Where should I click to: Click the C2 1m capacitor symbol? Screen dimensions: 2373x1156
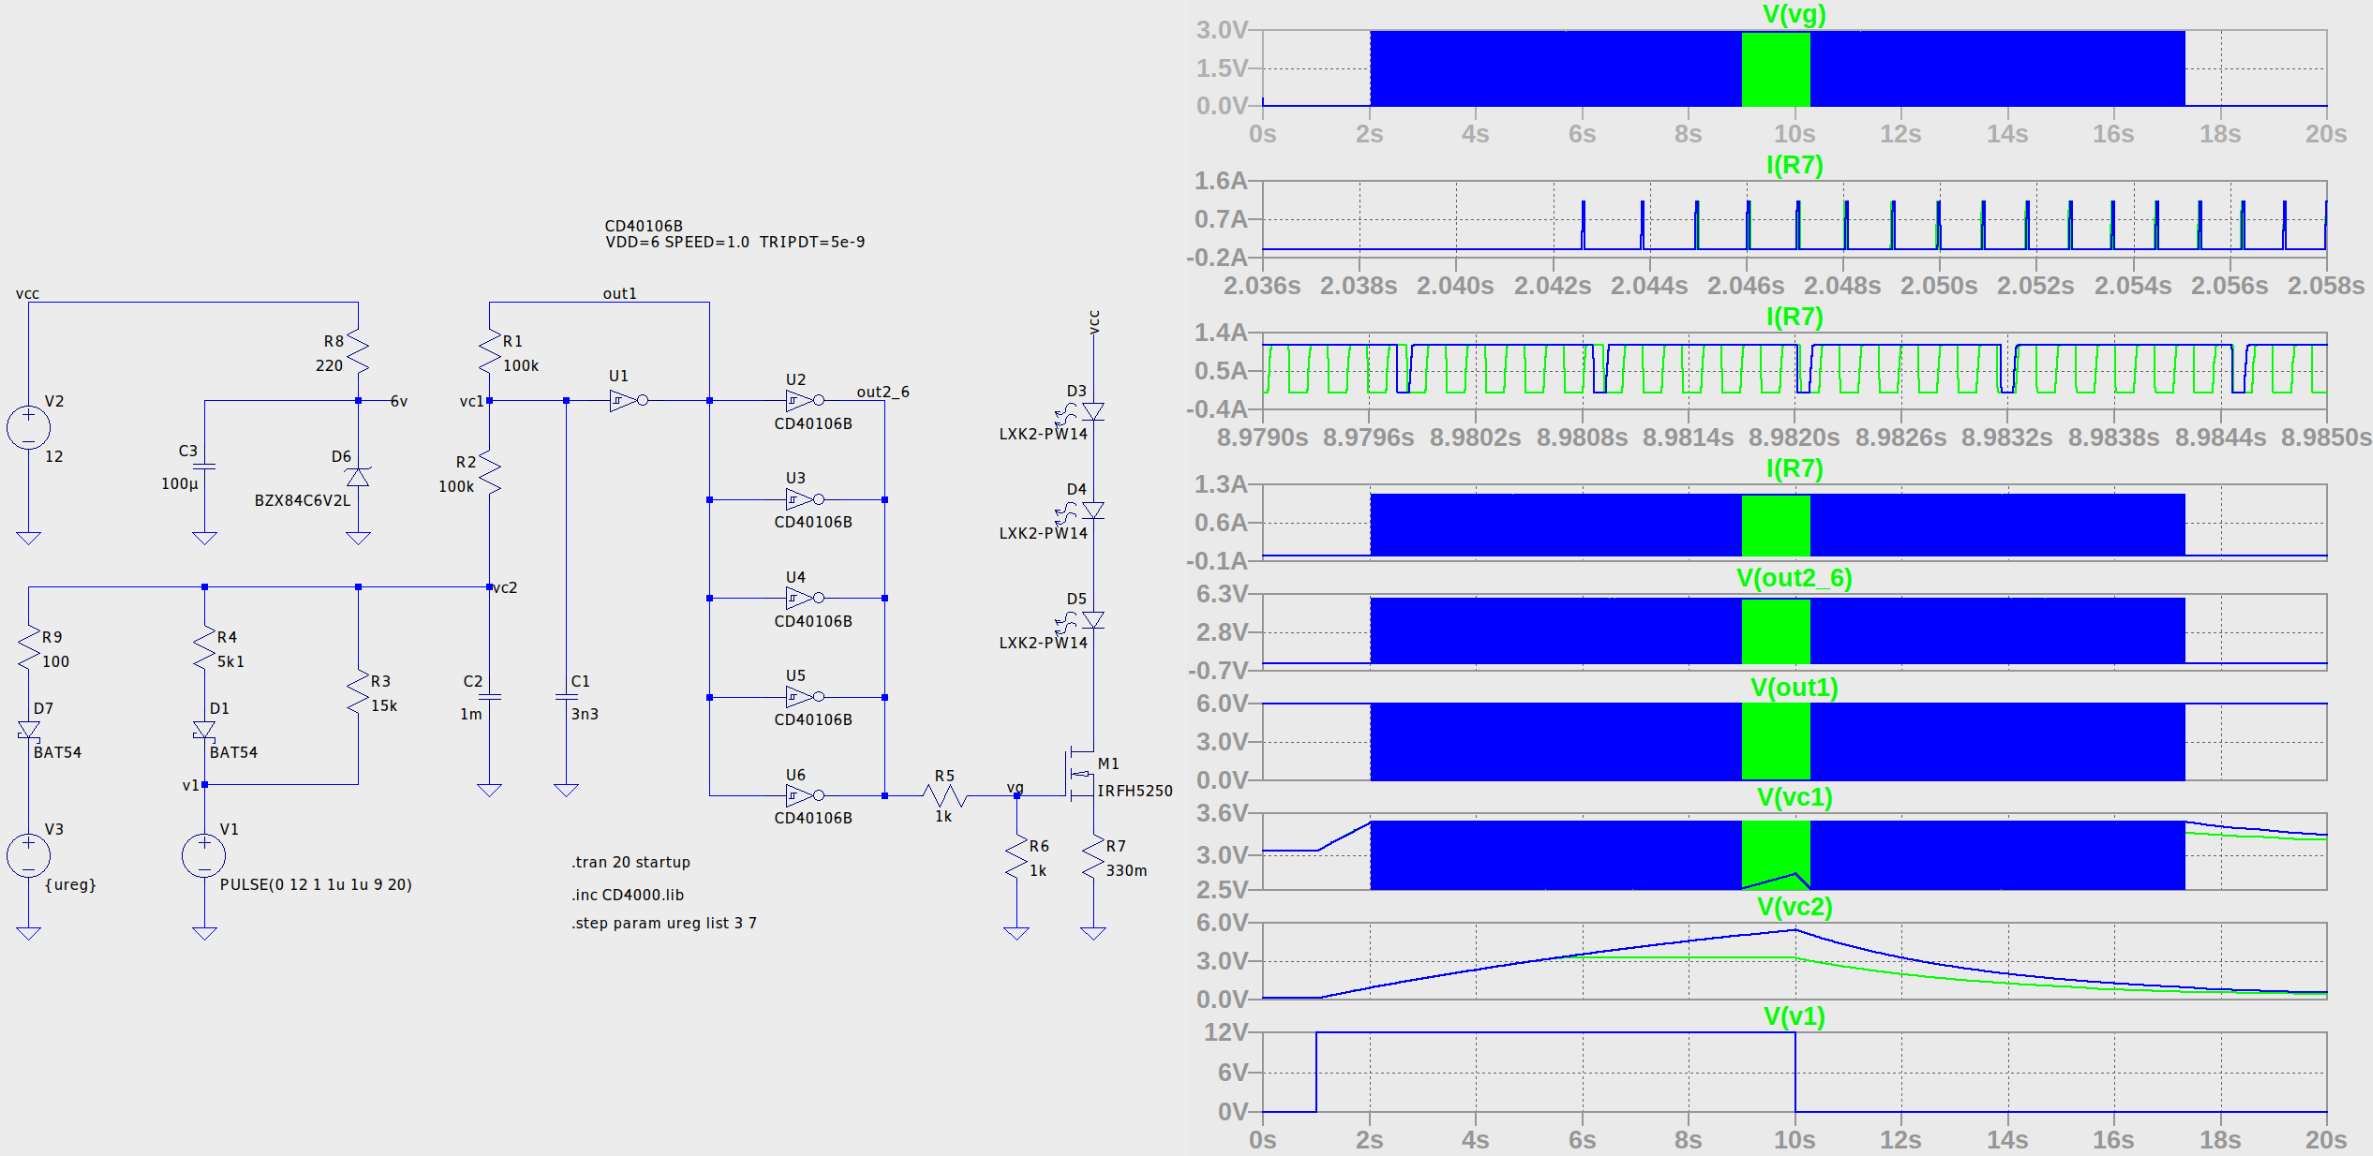[489, 697]
